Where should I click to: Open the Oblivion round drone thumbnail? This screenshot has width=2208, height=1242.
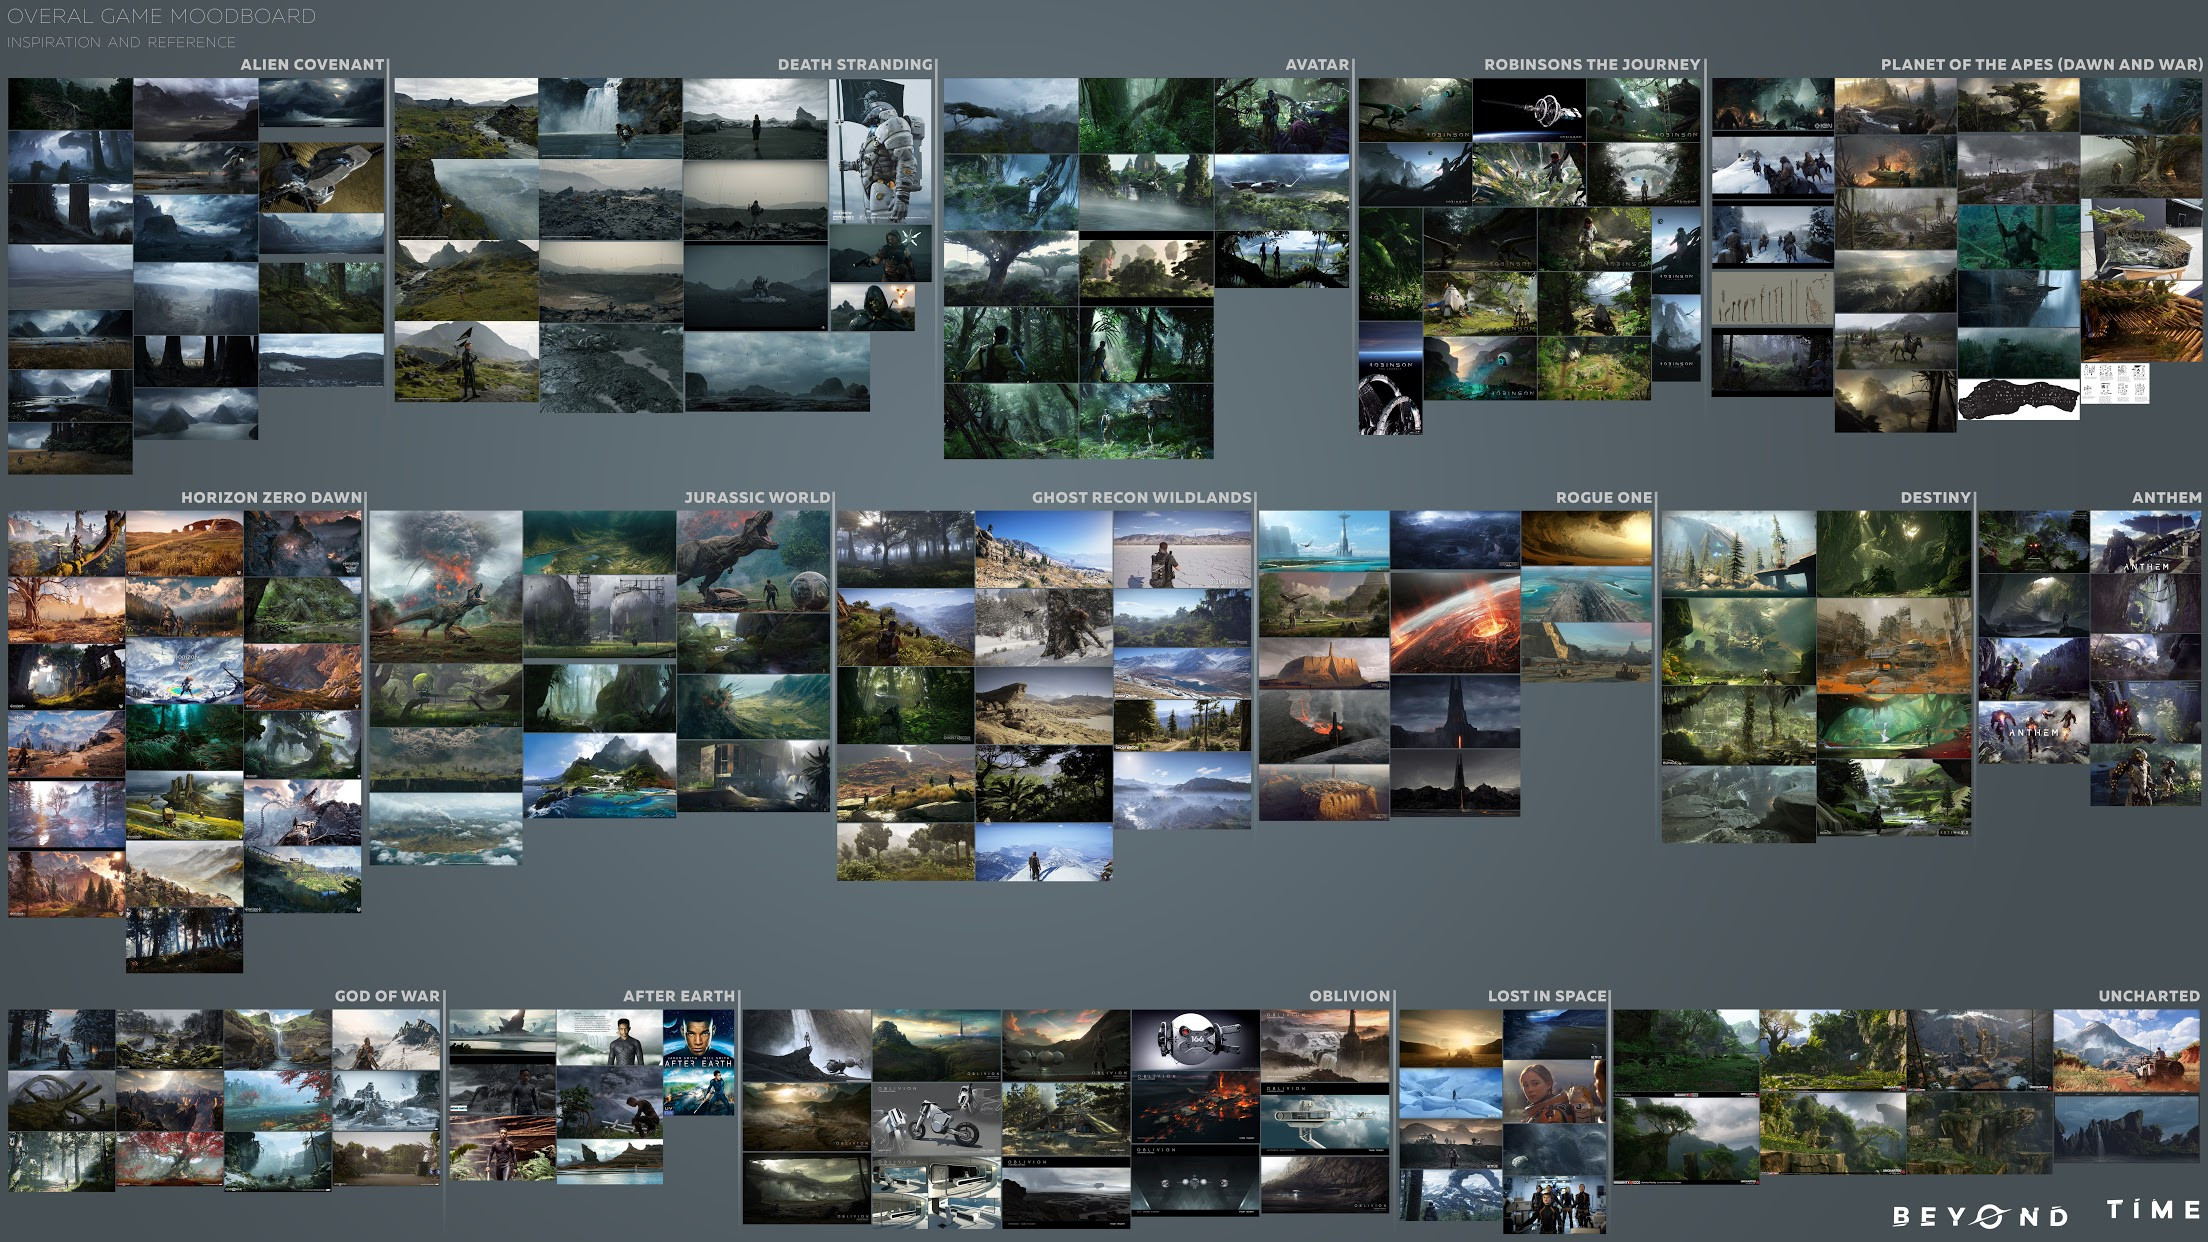tap(1195, 1039)
